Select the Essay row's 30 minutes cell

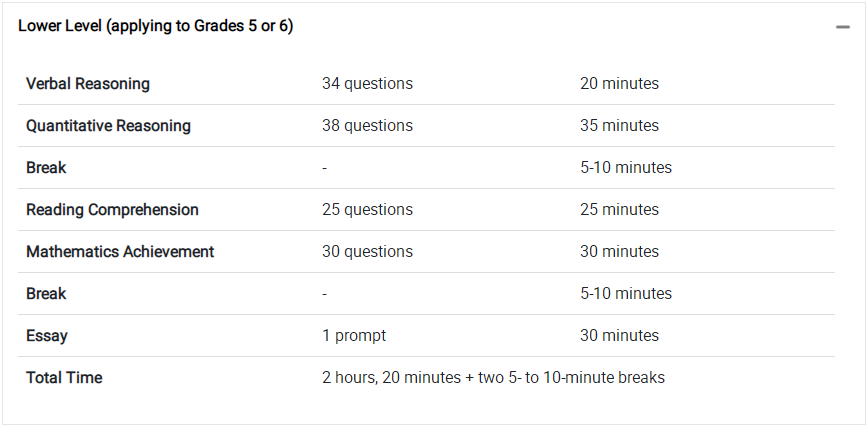pyautogui.click(x=619, y=336)
